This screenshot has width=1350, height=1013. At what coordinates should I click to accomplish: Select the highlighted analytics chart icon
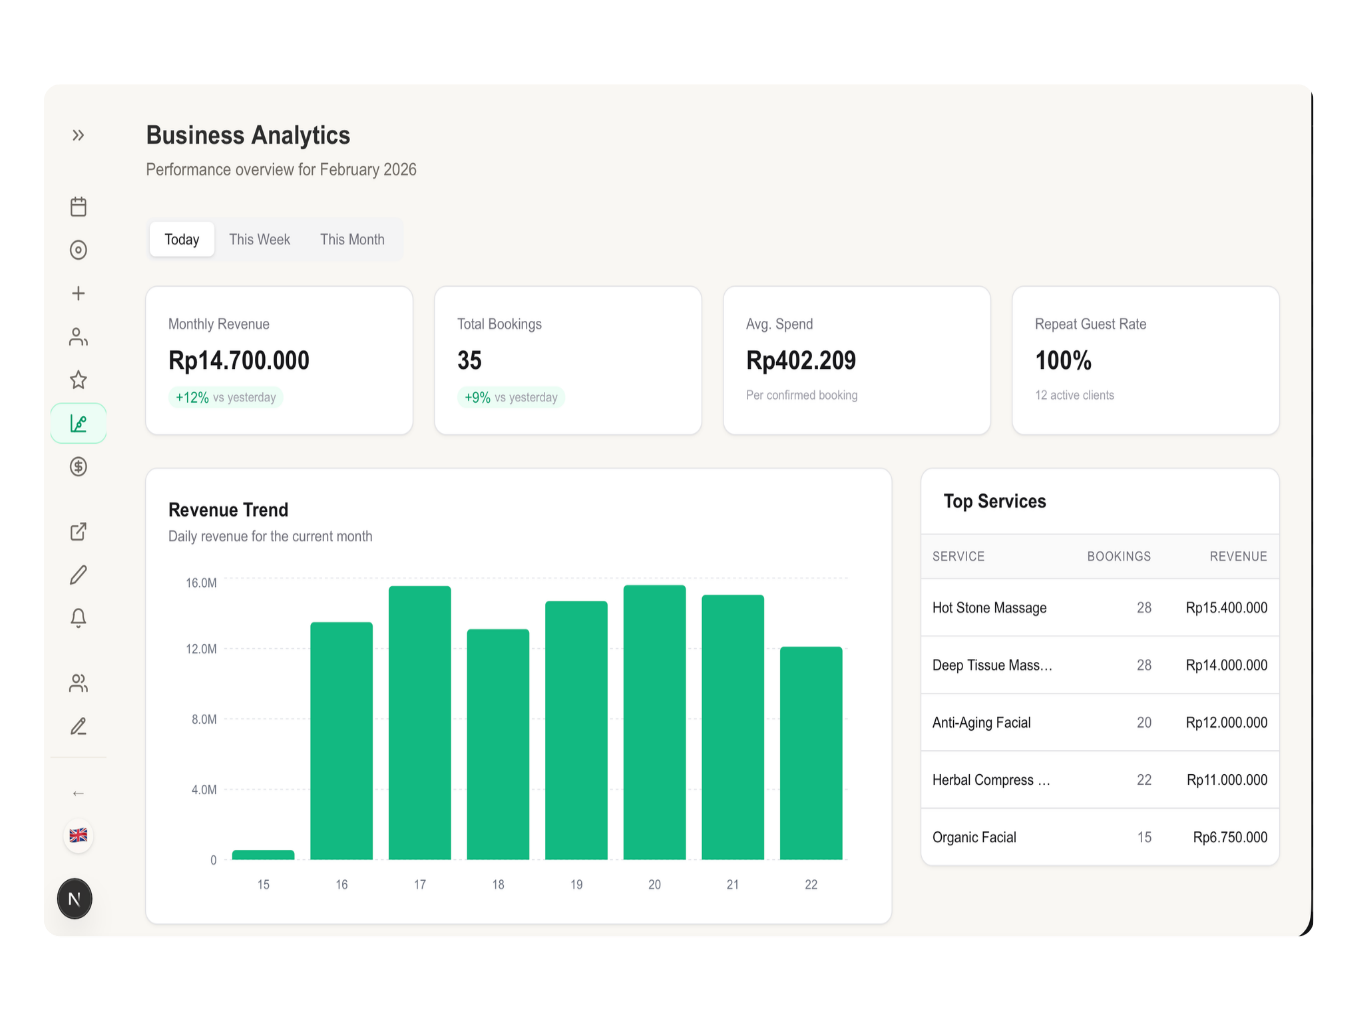point(78,424)
